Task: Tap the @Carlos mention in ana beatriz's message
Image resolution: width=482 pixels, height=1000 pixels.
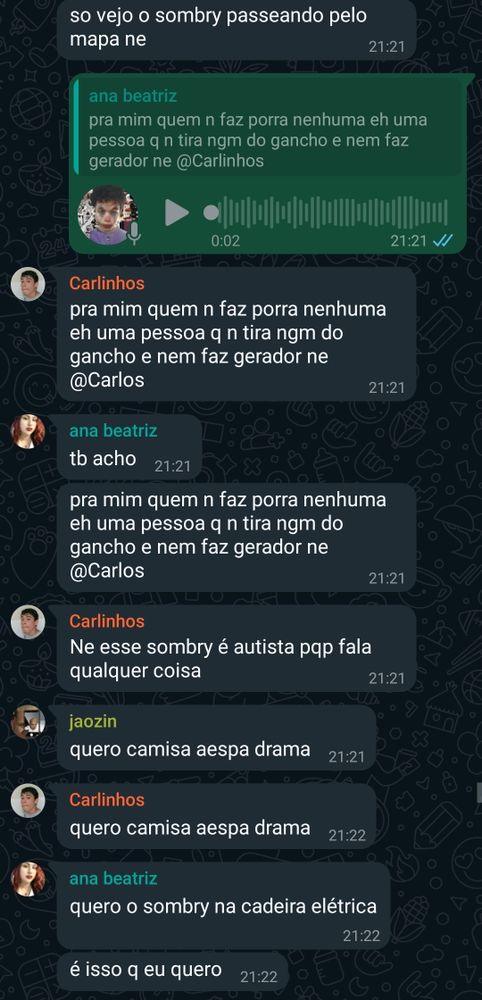Action: [x=107, y=570]
